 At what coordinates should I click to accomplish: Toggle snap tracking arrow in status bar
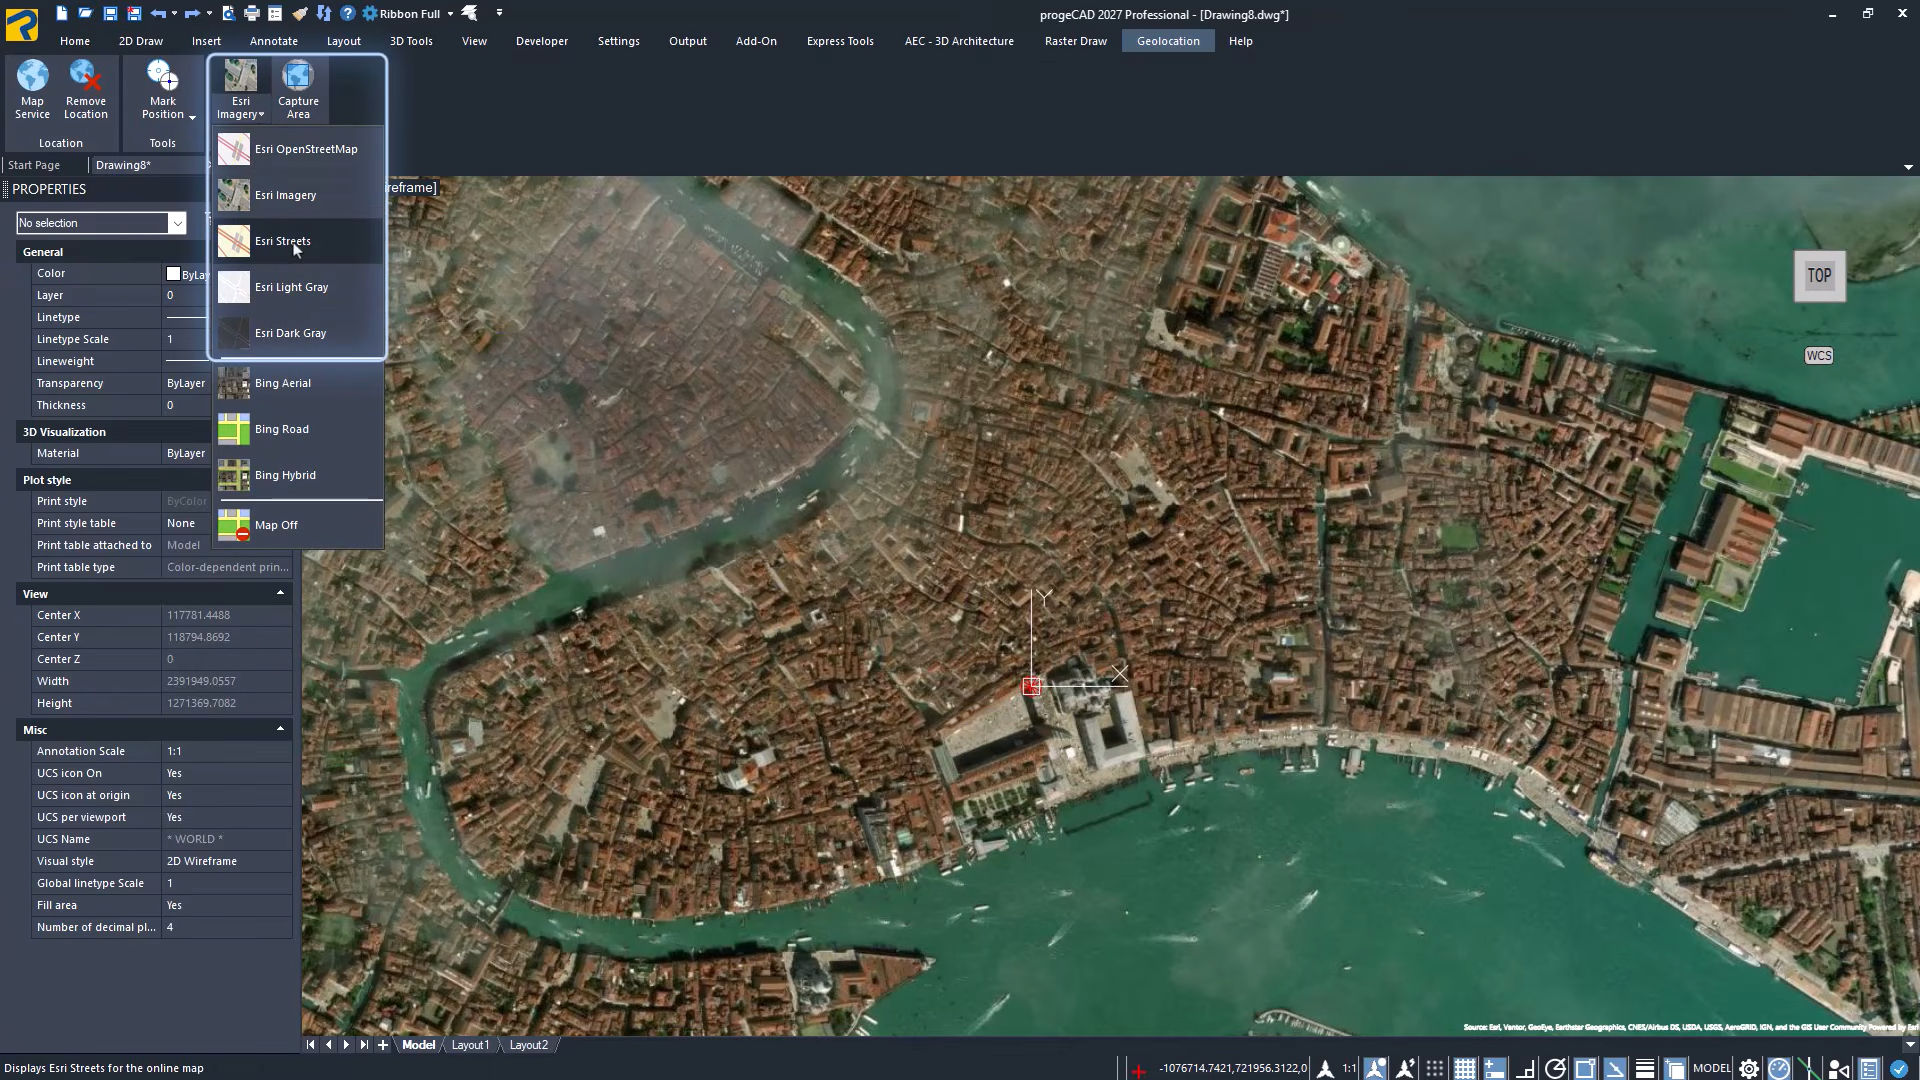(x=1615, y=1069)
